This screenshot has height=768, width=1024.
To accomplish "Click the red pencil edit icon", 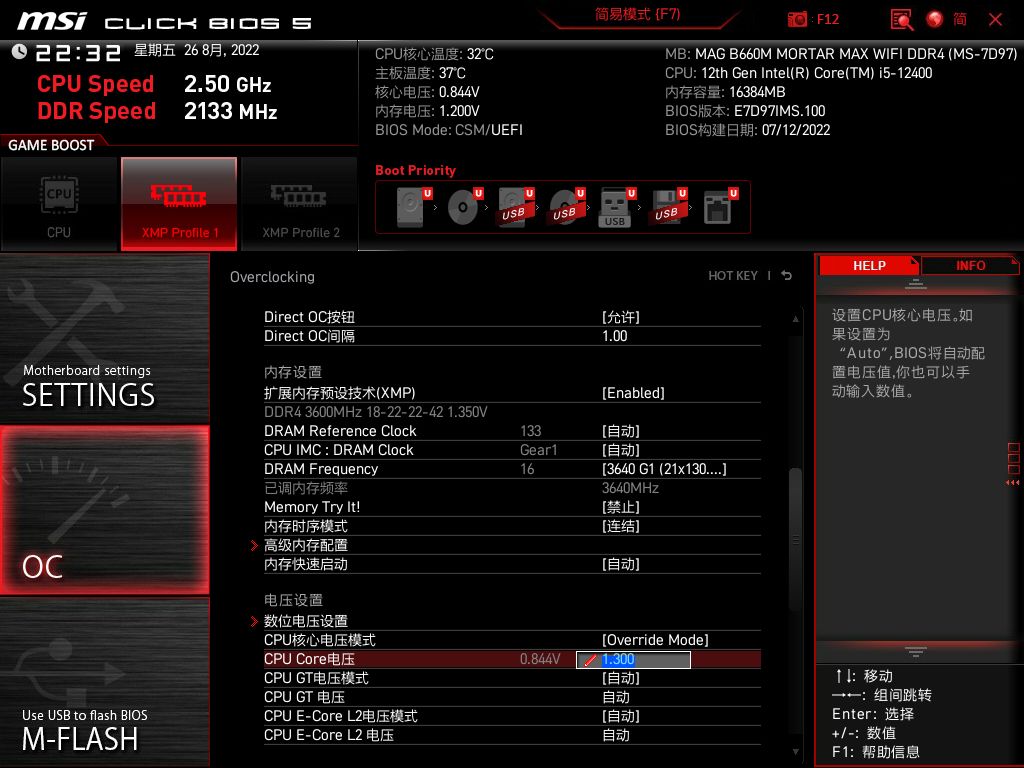I will pos(590,660).
